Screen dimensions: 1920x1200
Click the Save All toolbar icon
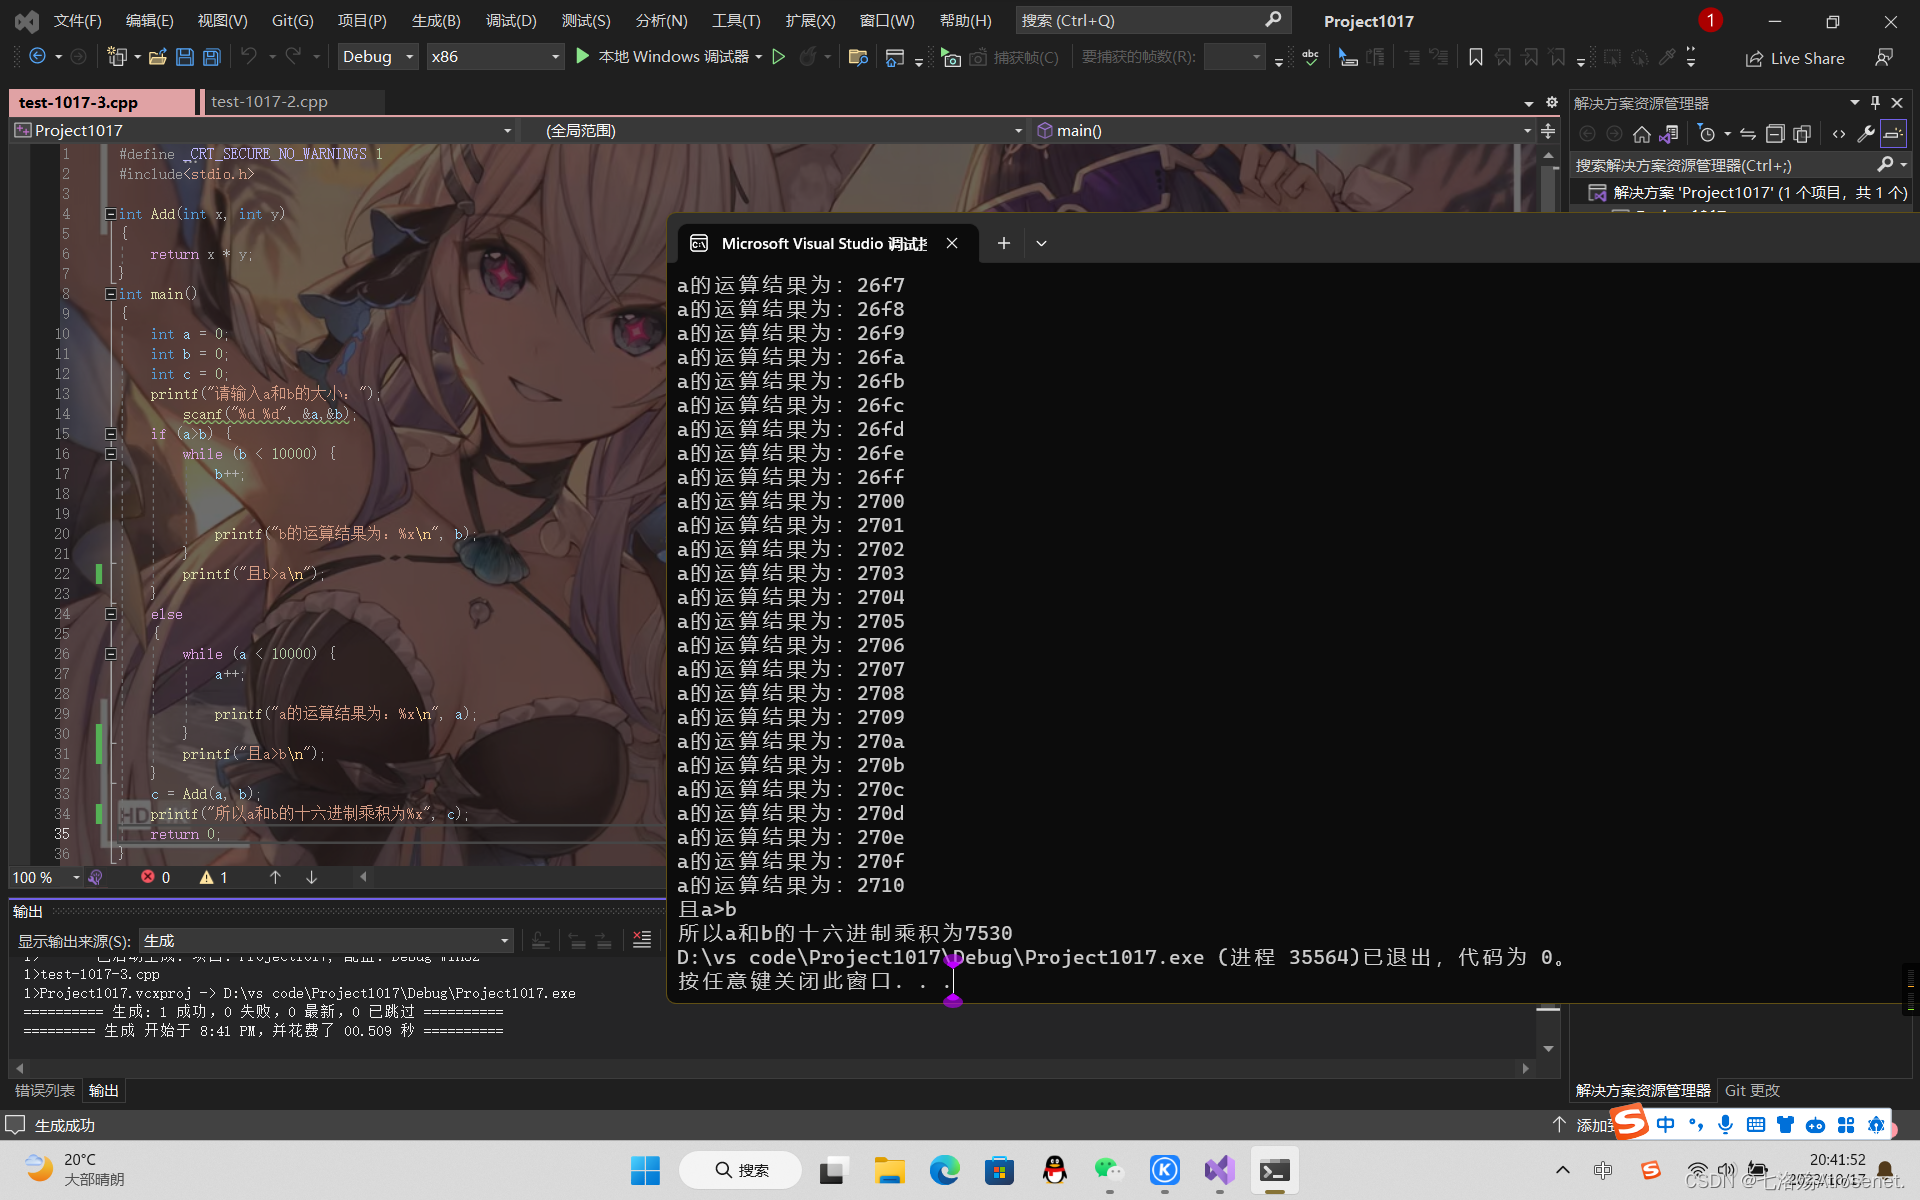click(212, 57)
